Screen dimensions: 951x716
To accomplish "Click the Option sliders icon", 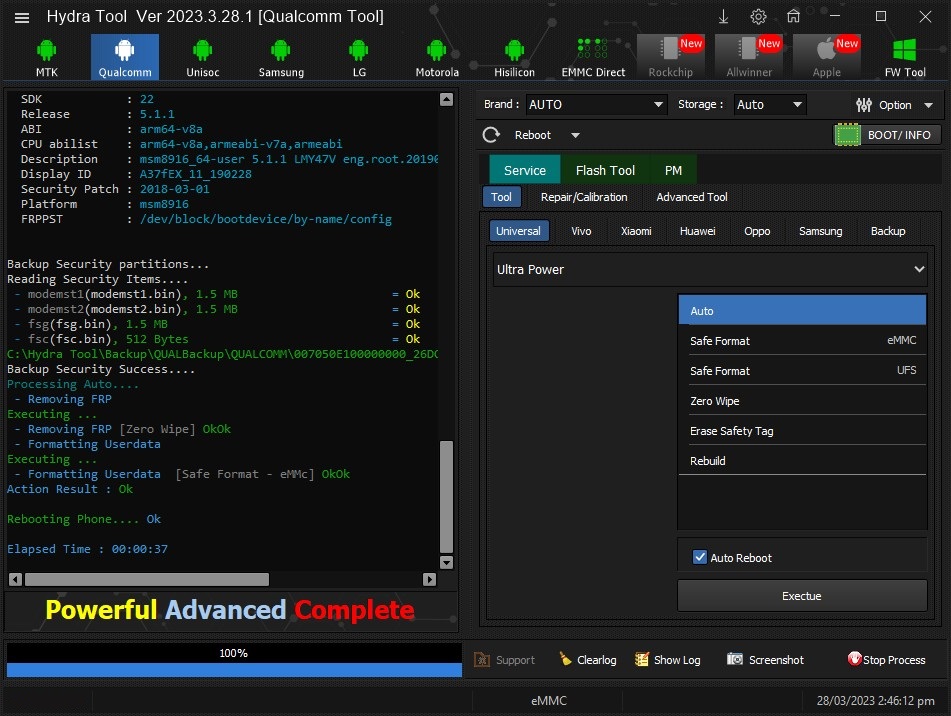I will point(864,105).
